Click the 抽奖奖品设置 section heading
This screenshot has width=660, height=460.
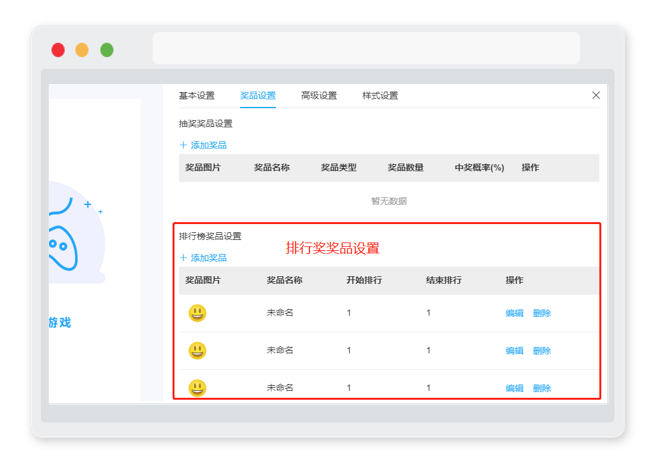tap(205, 124)
